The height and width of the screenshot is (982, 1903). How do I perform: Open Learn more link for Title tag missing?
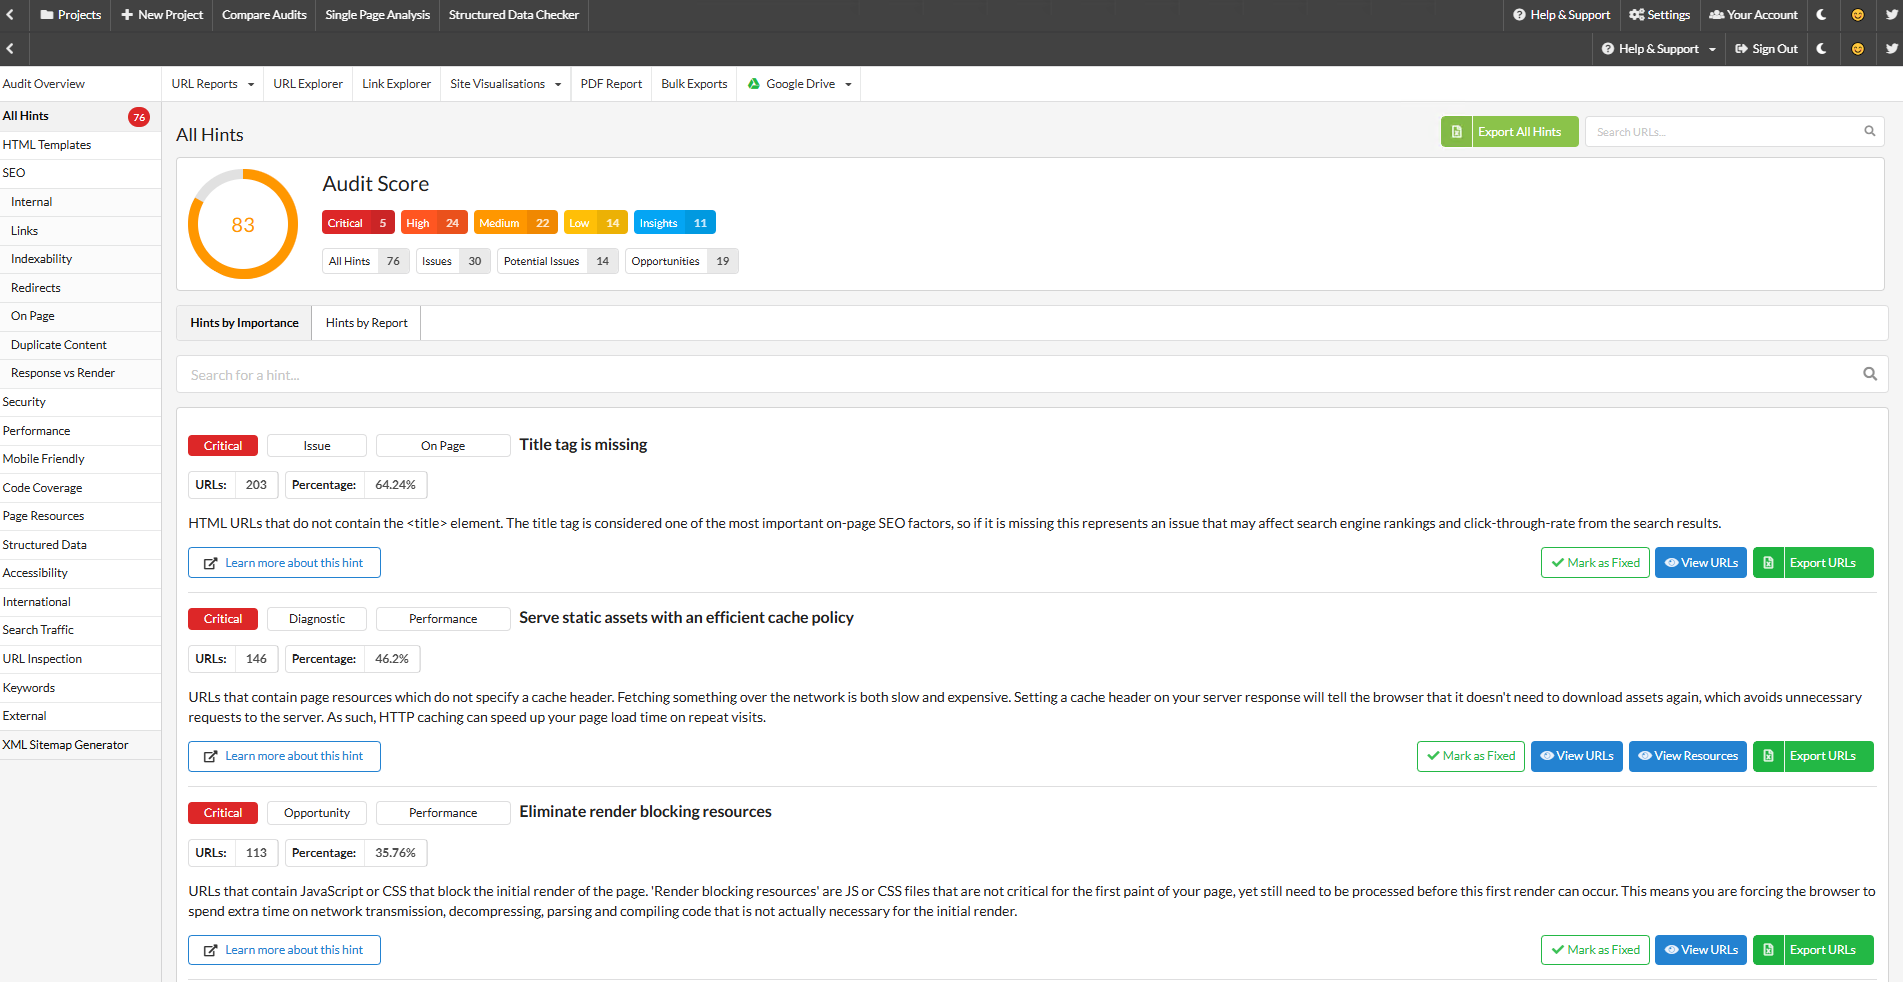(x=284, y=563)
